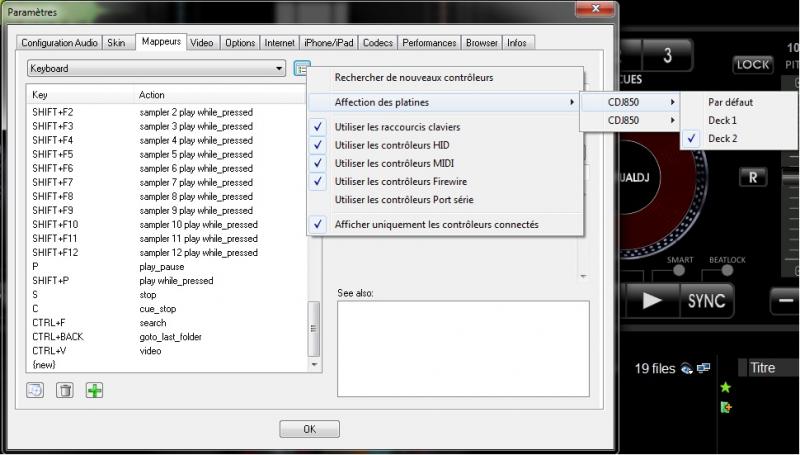Open the Browser tab

(482, 43)
